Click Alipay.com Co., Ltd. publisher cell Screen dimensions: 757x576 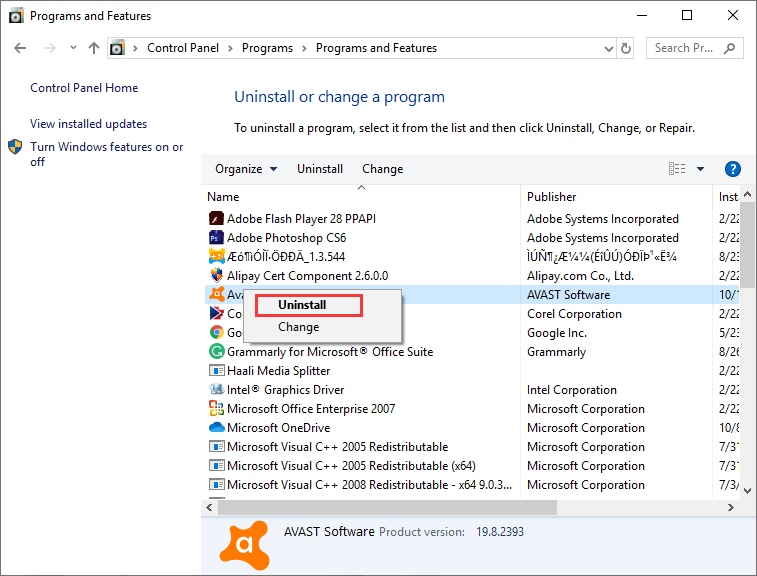point(580,276)
